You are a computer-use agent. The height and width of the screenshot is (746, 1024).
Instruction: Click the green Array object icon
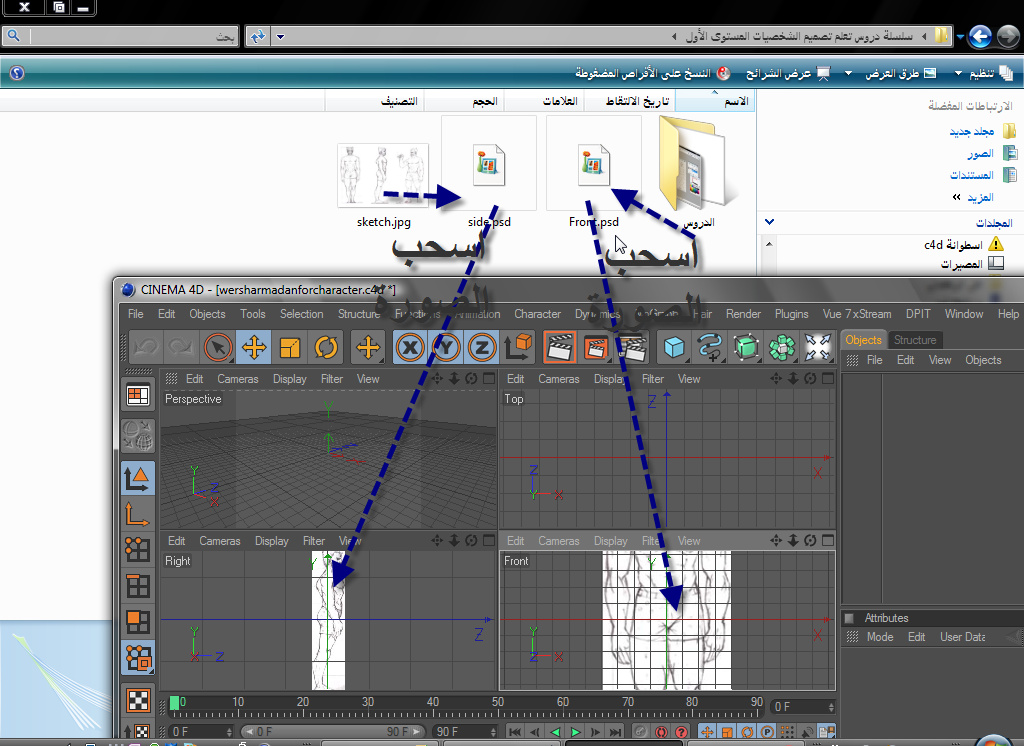coord(782,347)
